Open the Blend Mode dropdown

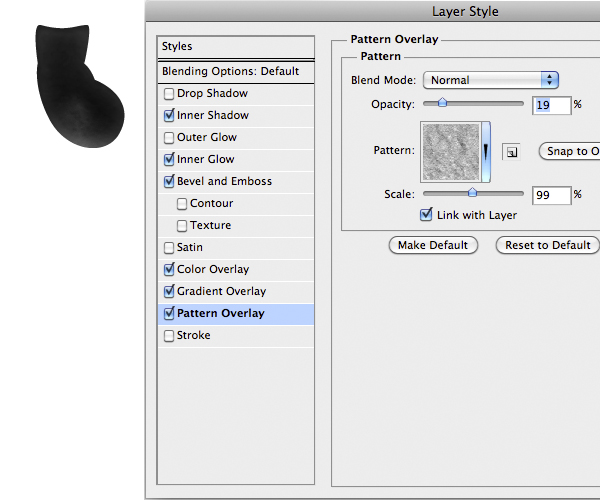(491, 80)
